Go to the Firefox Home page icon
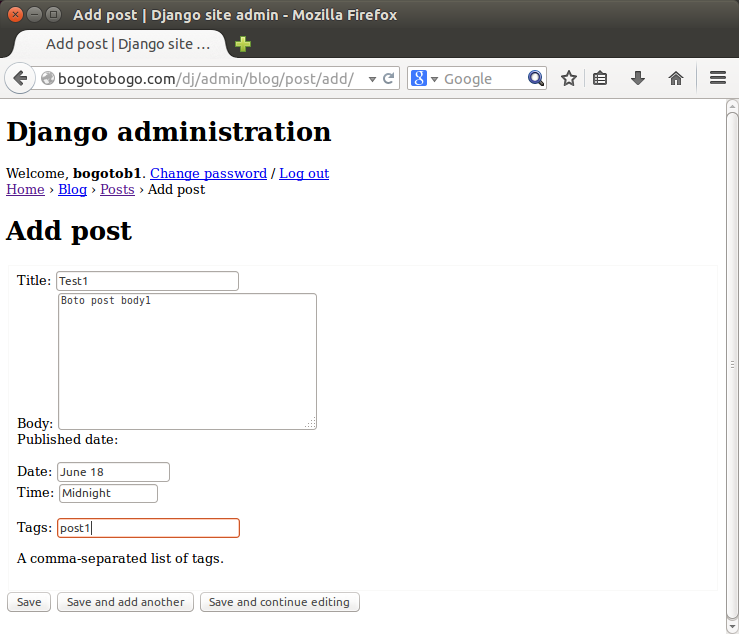This screenshot has height=634, width=739. click(x=676, y=78)
